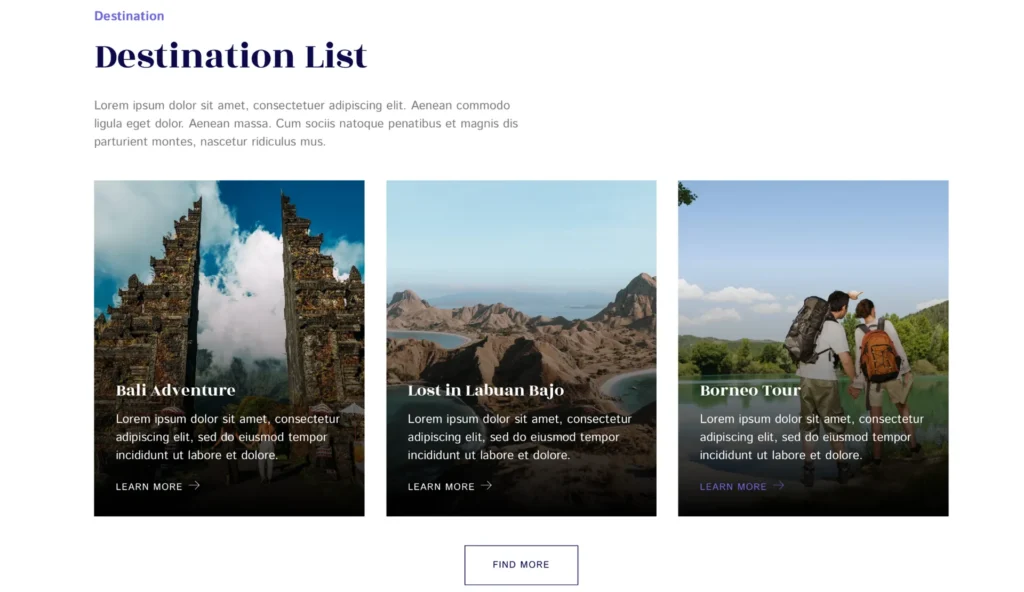Click the purple Destination label above heading
The height and width of the screenshot is (592, 1024).
pos(129,16)
